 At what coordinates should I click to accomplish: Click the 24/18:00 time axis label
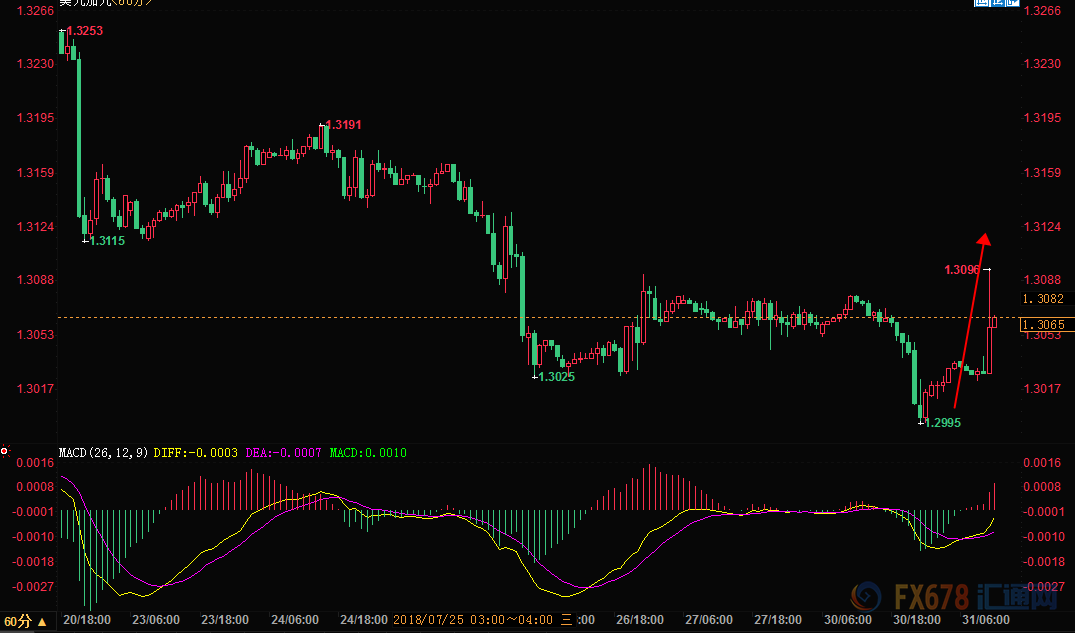[x=364, y=620]
